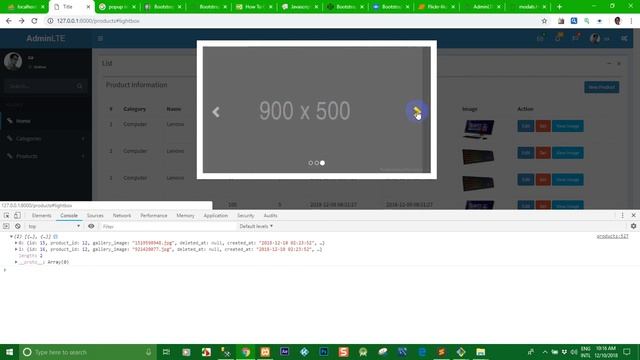This screenshot has height=360, width=640.
Task: Toggle the AdminLTE sidebar hamburger icon
Action: point(100,38)
